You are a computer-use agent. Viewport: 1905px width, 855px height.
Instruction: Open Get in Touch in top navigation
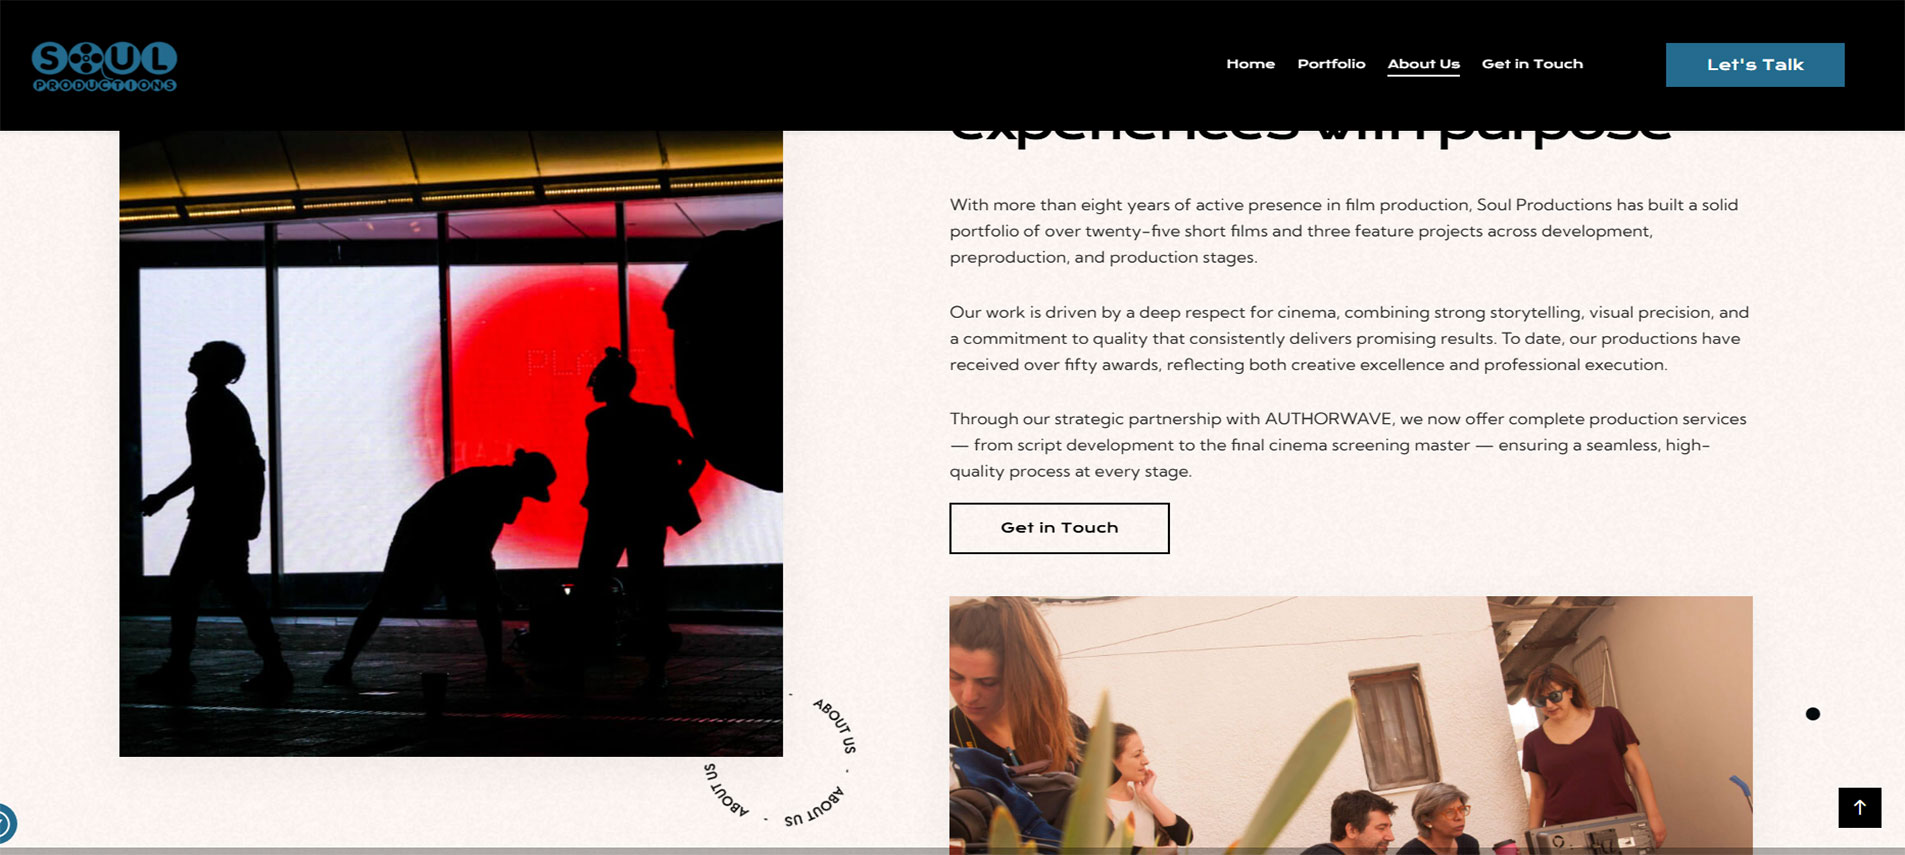point(1532,64)
